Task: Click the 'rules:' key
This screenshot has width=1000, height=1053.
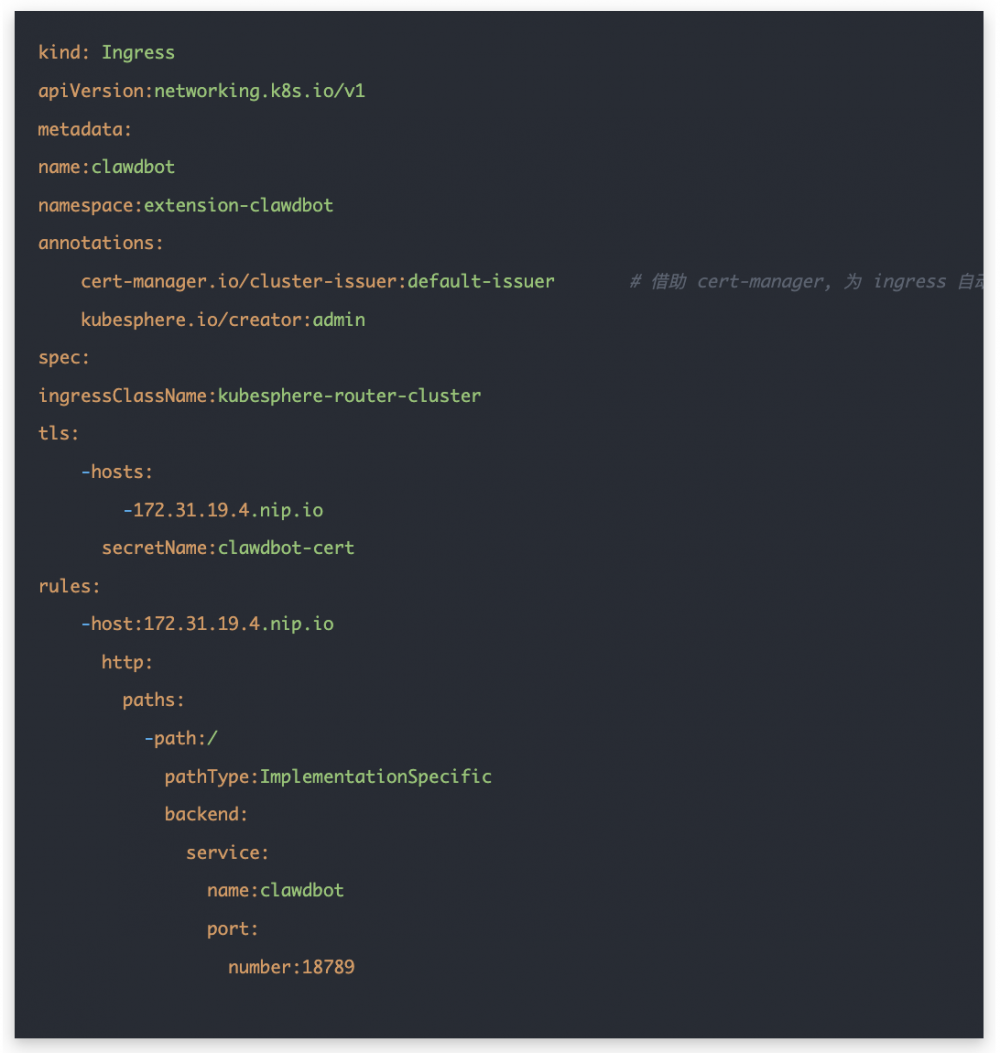Action: click(69, 586)
